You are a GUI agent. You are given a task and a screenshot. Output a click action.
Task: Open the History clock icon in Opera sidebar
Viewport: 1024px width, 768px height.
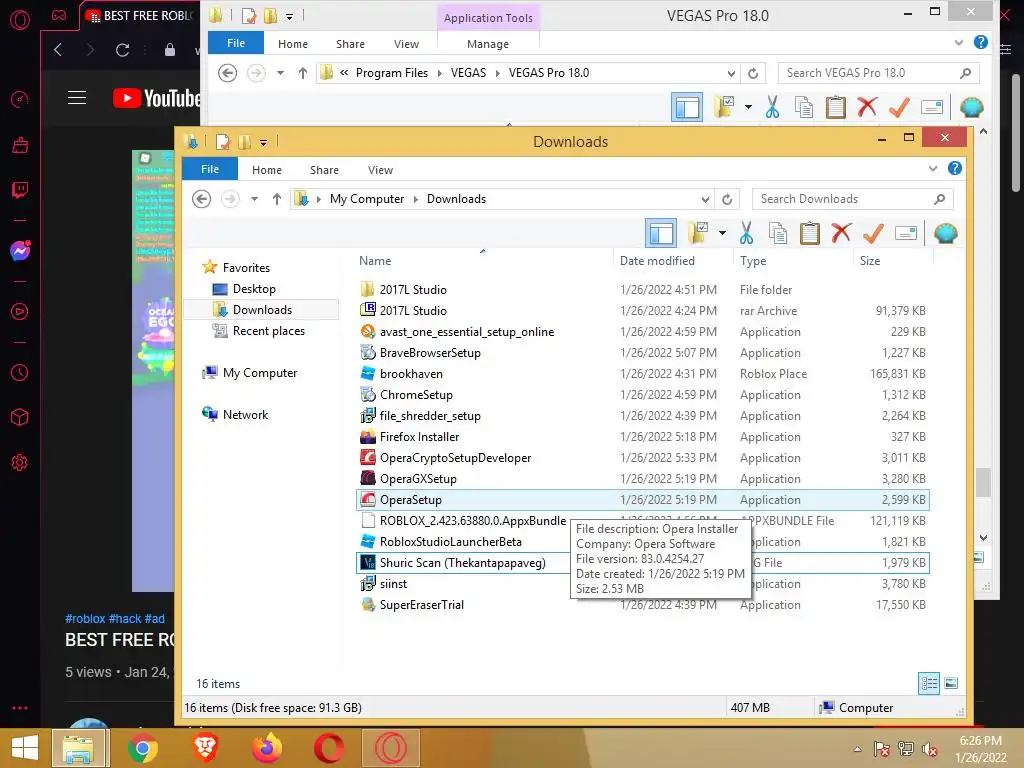click(x=20, y=372)
